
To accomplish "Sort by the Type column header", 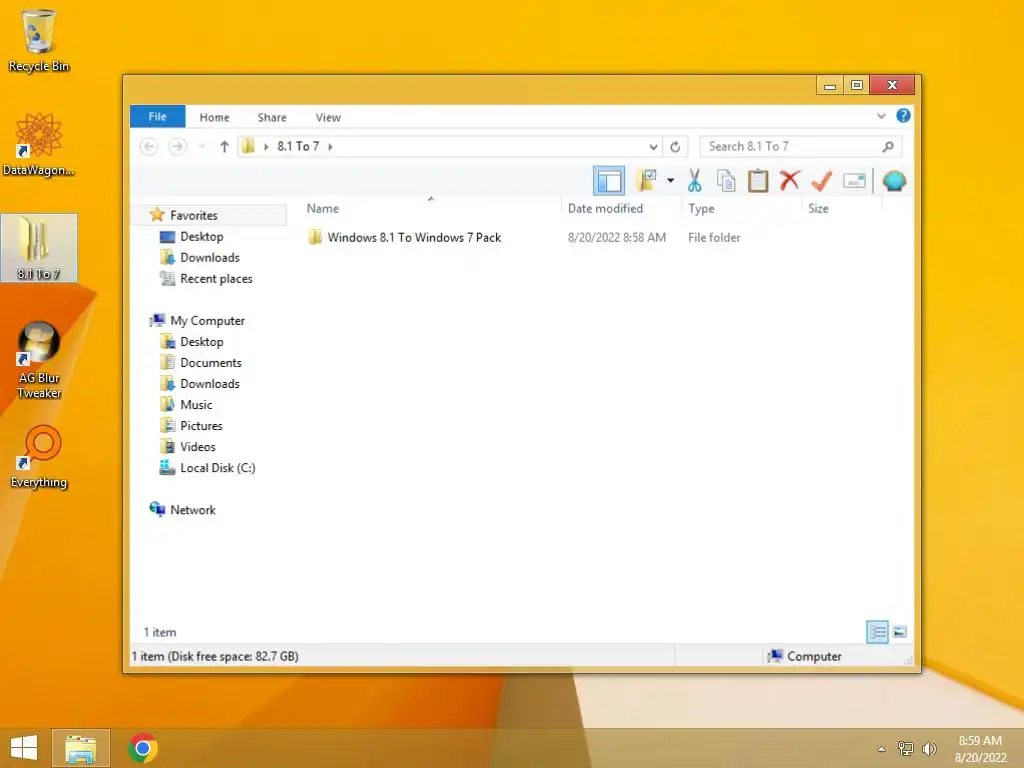I will click(x=701, y=208).
